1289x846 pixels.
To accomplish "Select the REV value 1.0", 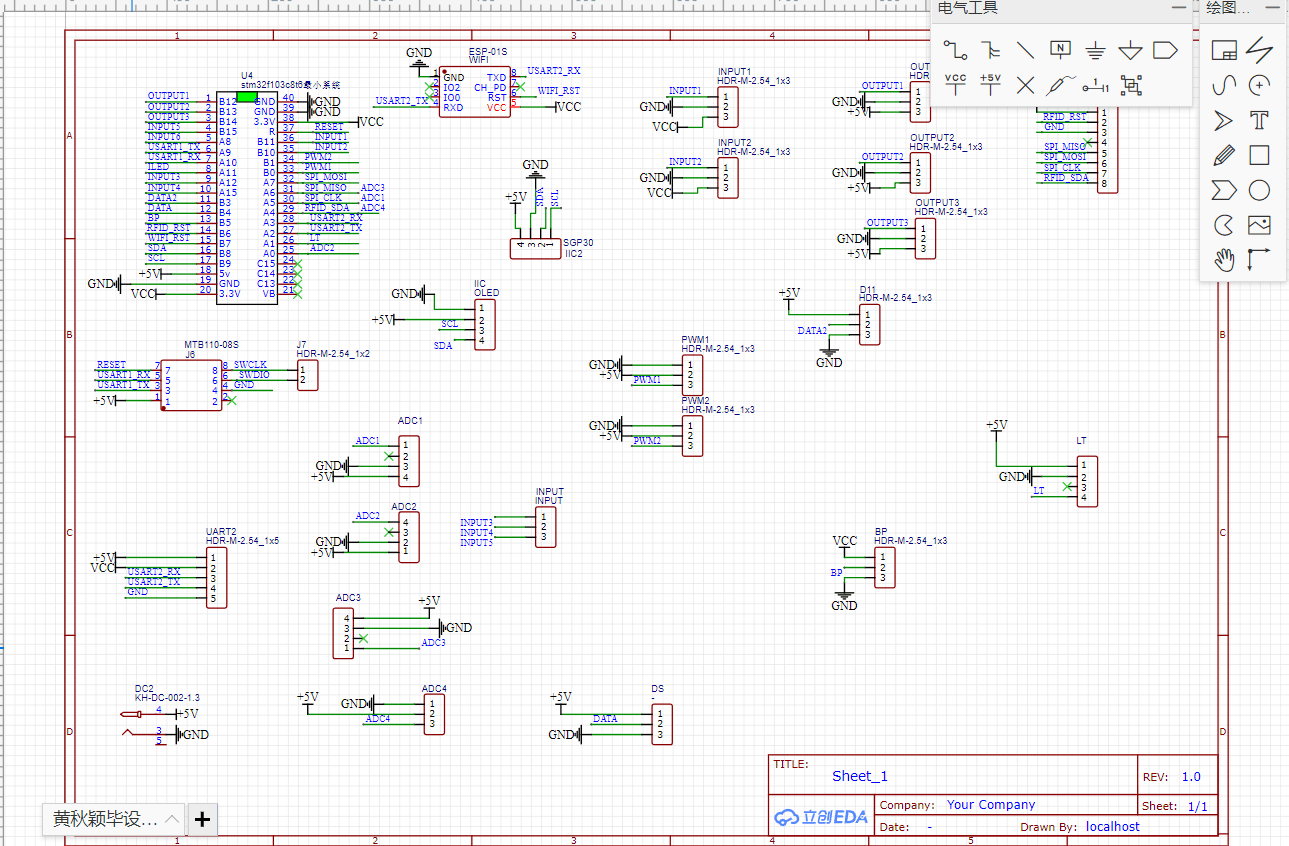I will click(1191, 777).
